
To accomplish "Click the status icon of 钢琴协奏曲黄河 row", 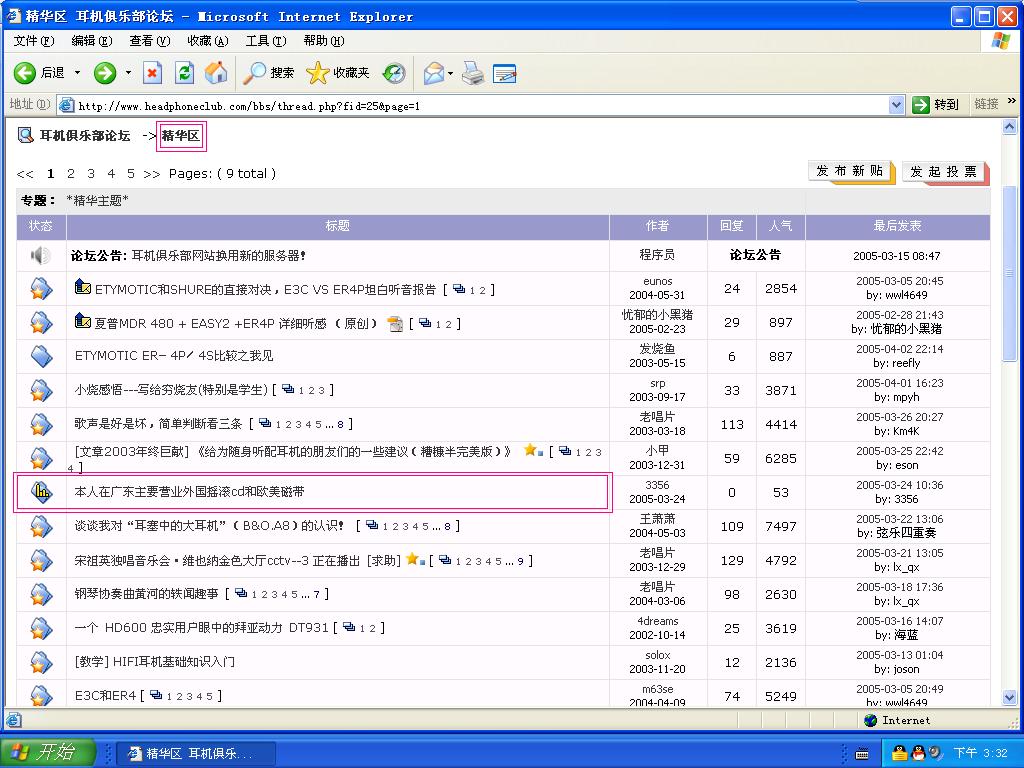I will click(40, 594).
